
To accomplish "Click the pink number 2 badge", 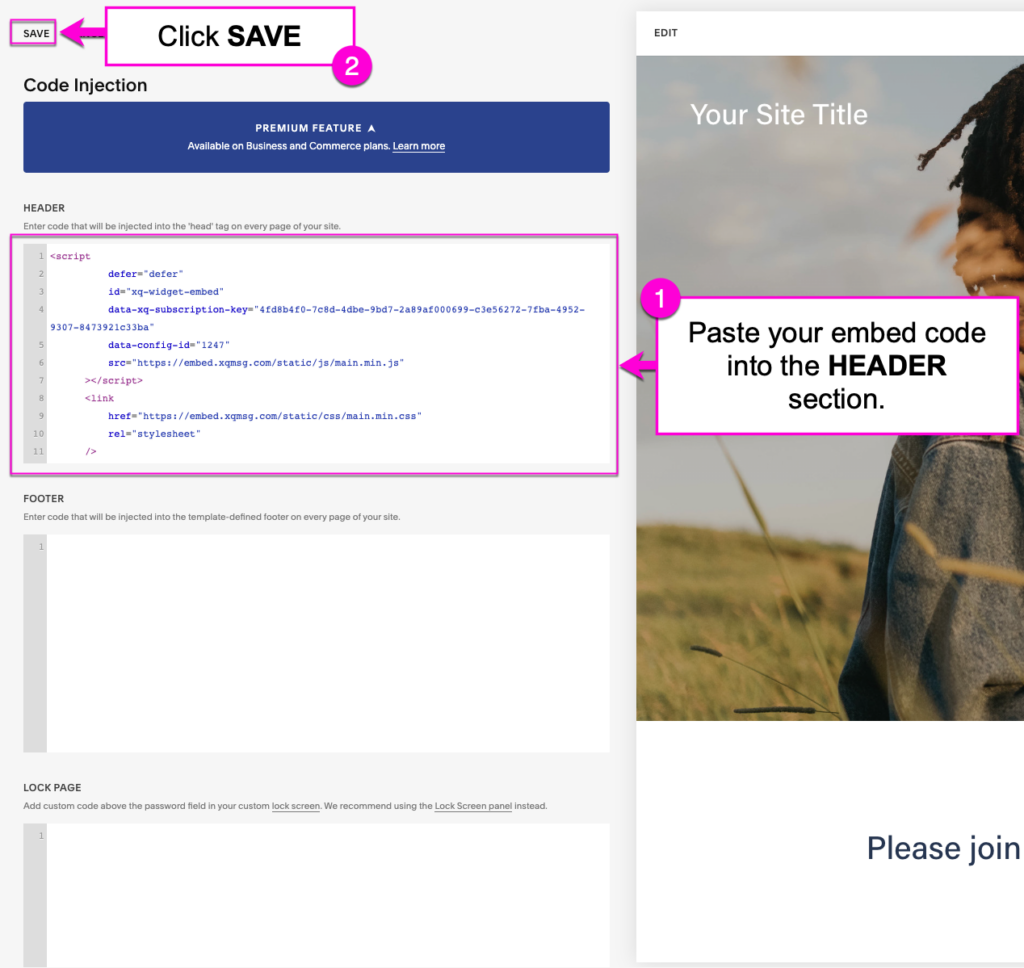I will click(351, 67).
